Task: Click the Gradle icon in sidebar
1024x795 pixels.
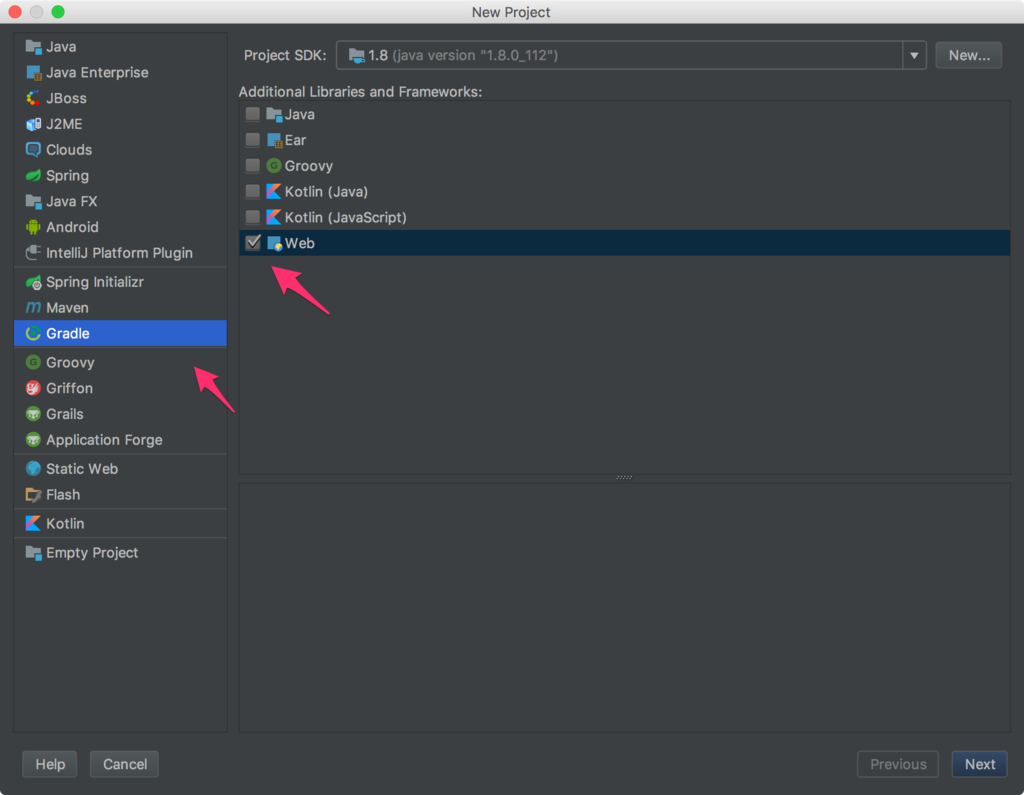Action: [x=33, y=334]
